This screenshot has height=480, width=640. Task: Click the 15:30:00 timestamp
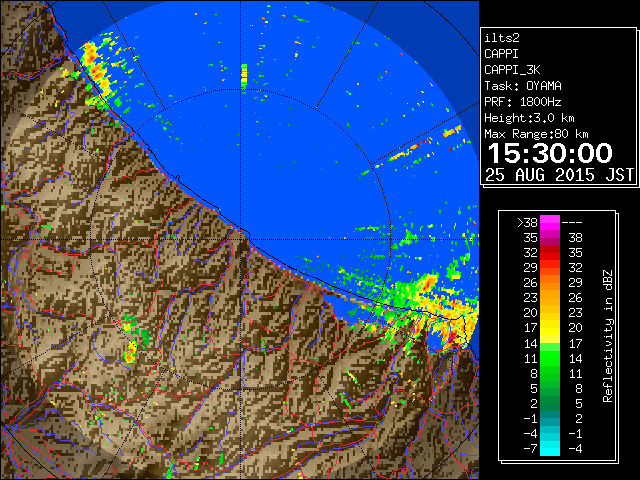point(550,153)
